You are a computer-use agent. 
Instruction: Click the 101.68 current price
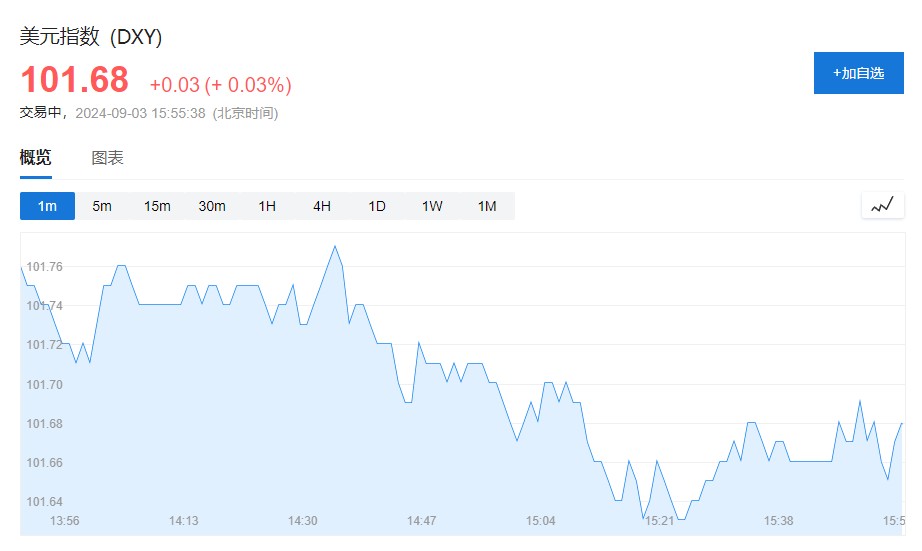[75, 80]
